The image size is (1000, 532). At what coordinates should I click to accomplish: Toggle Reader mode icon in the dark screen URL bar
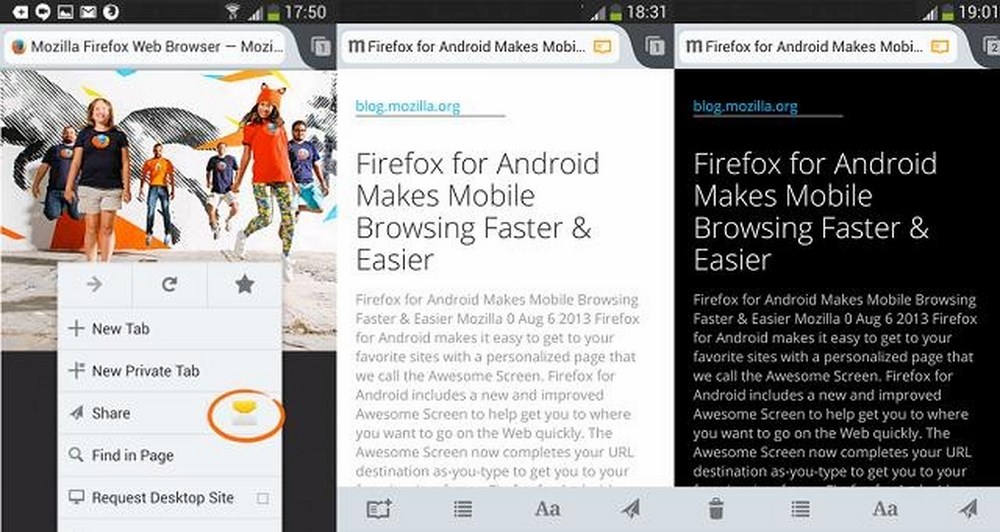tap(939, 47)
